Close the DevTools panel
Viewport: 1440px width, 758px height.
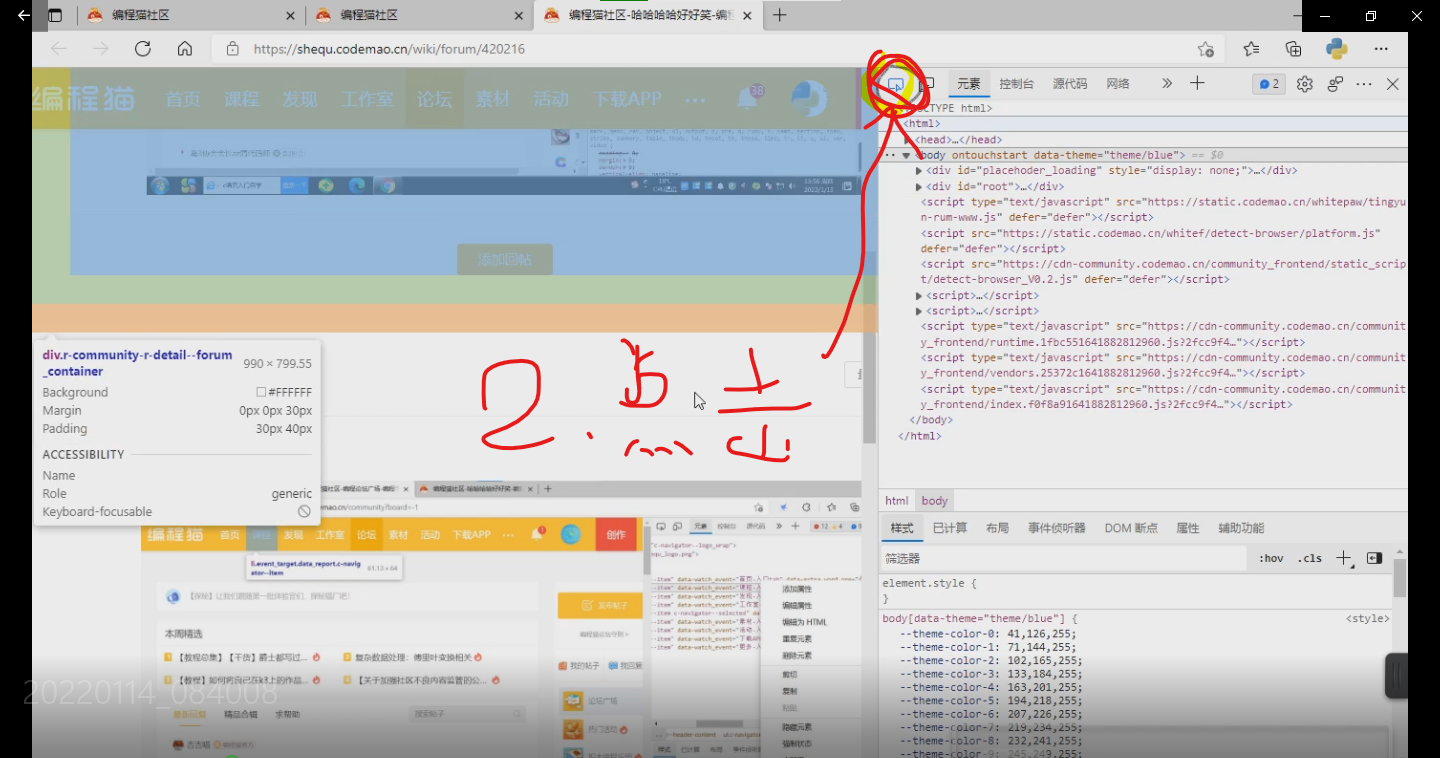pos(1392,84)
